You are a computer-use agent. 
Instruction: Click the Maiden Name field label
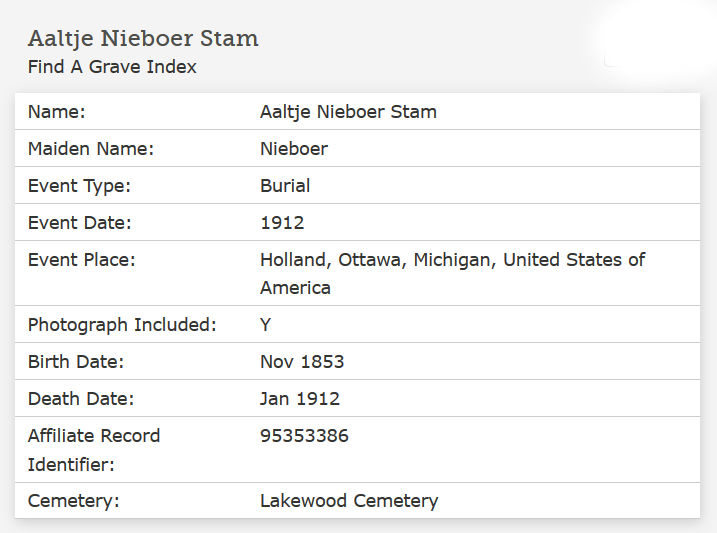coord(91,149)
